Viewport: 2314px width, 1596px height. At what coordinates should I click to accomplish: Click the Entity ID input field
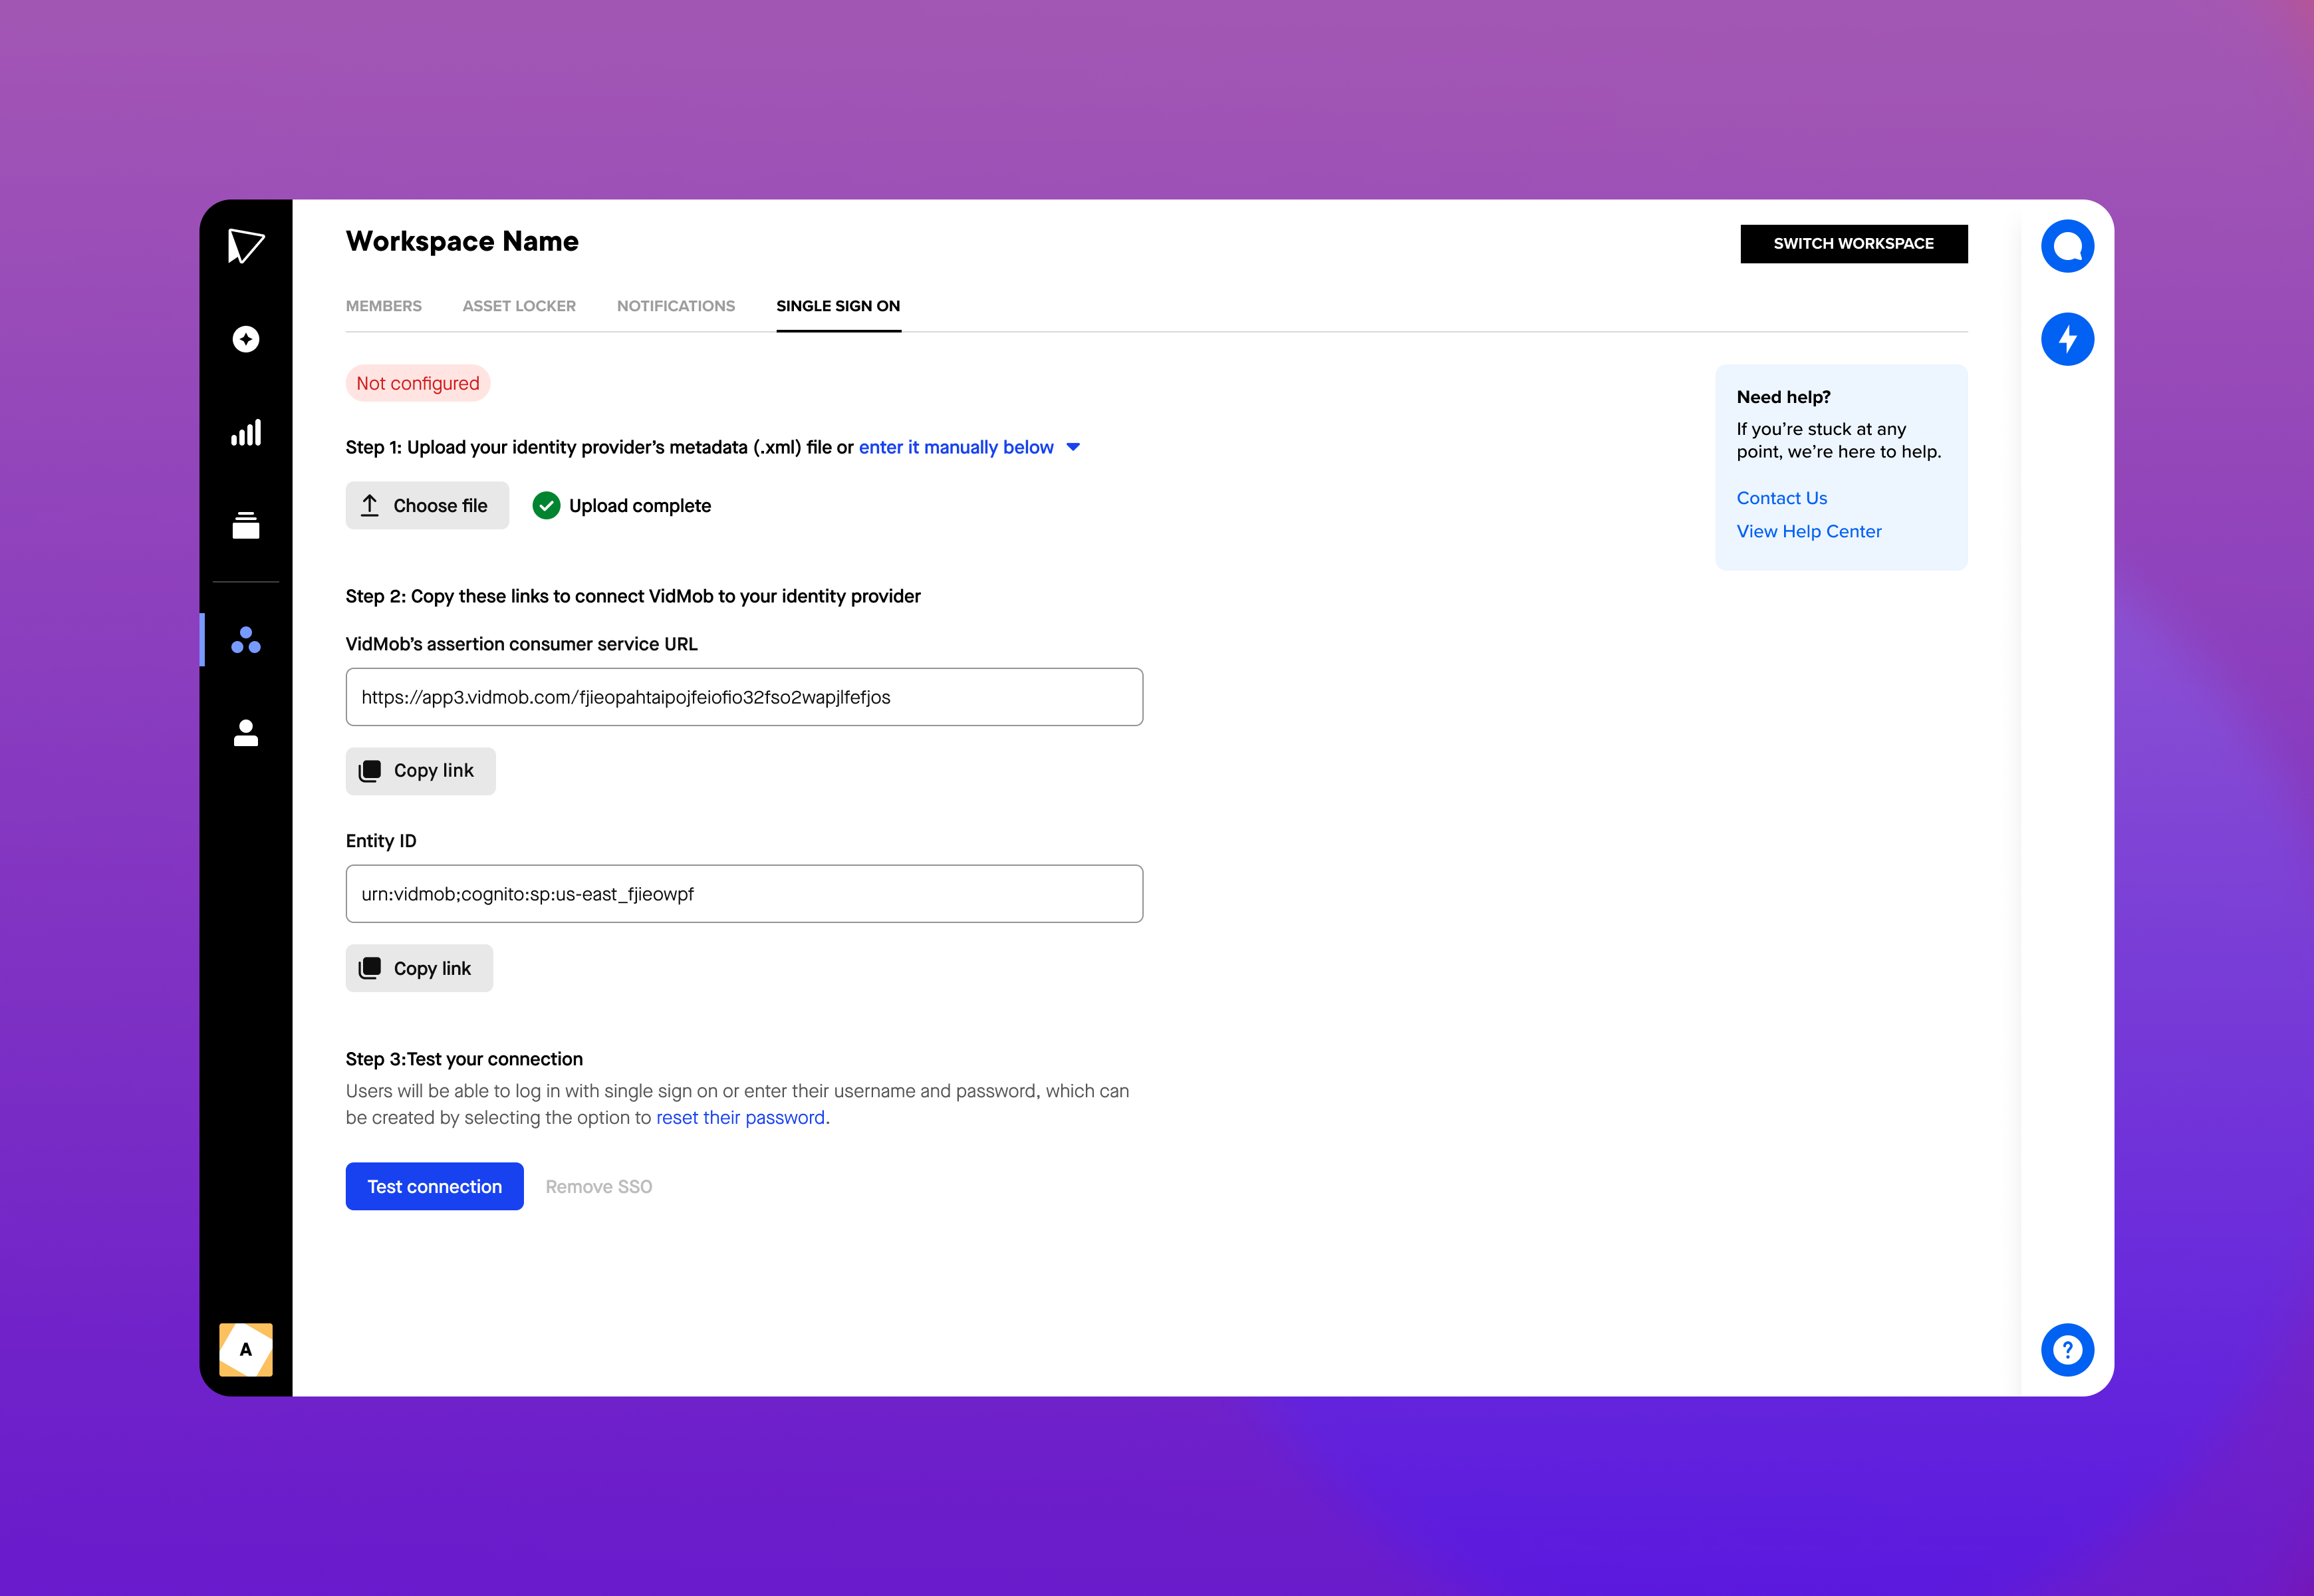click(744, 893)
